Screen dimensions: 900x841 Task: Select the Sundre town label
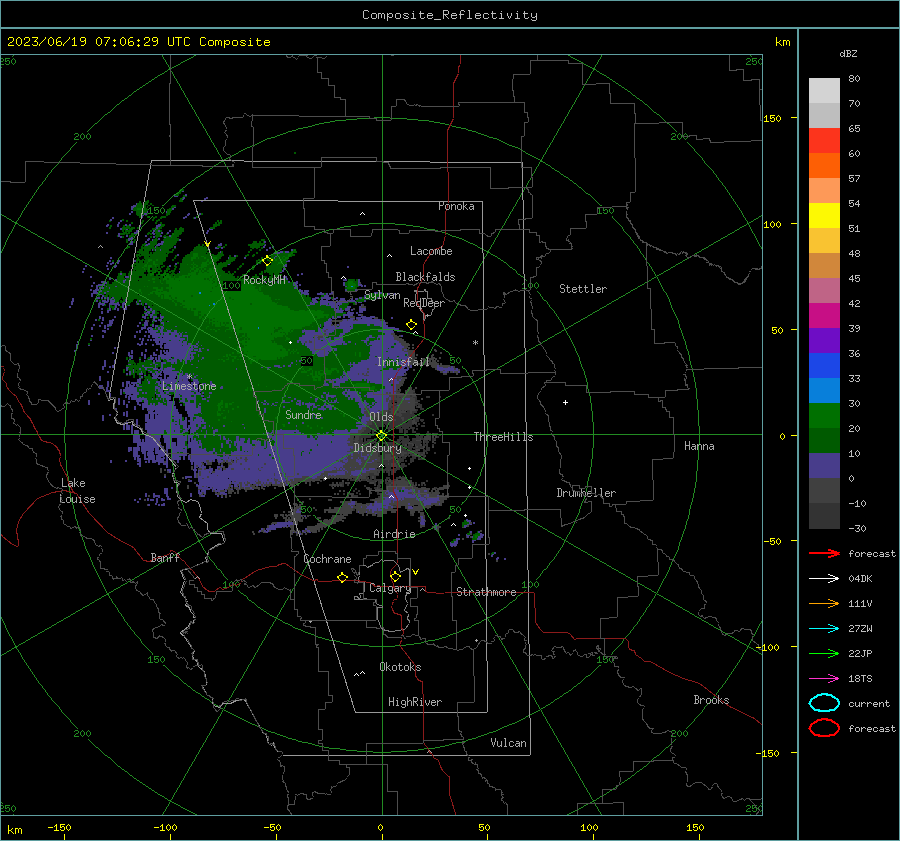[303, 414]
